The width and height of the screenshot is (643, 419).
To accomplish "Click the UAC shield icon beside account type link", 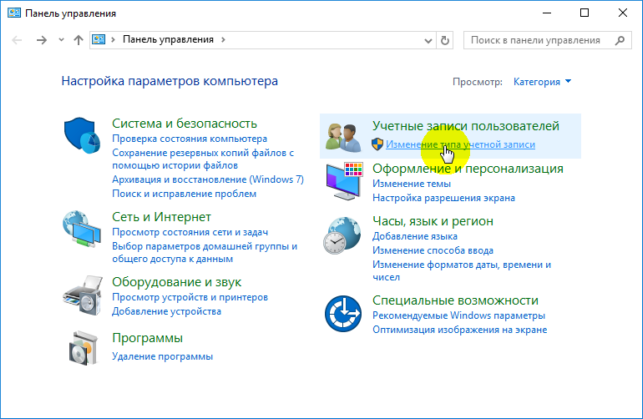I will (377, 144).
